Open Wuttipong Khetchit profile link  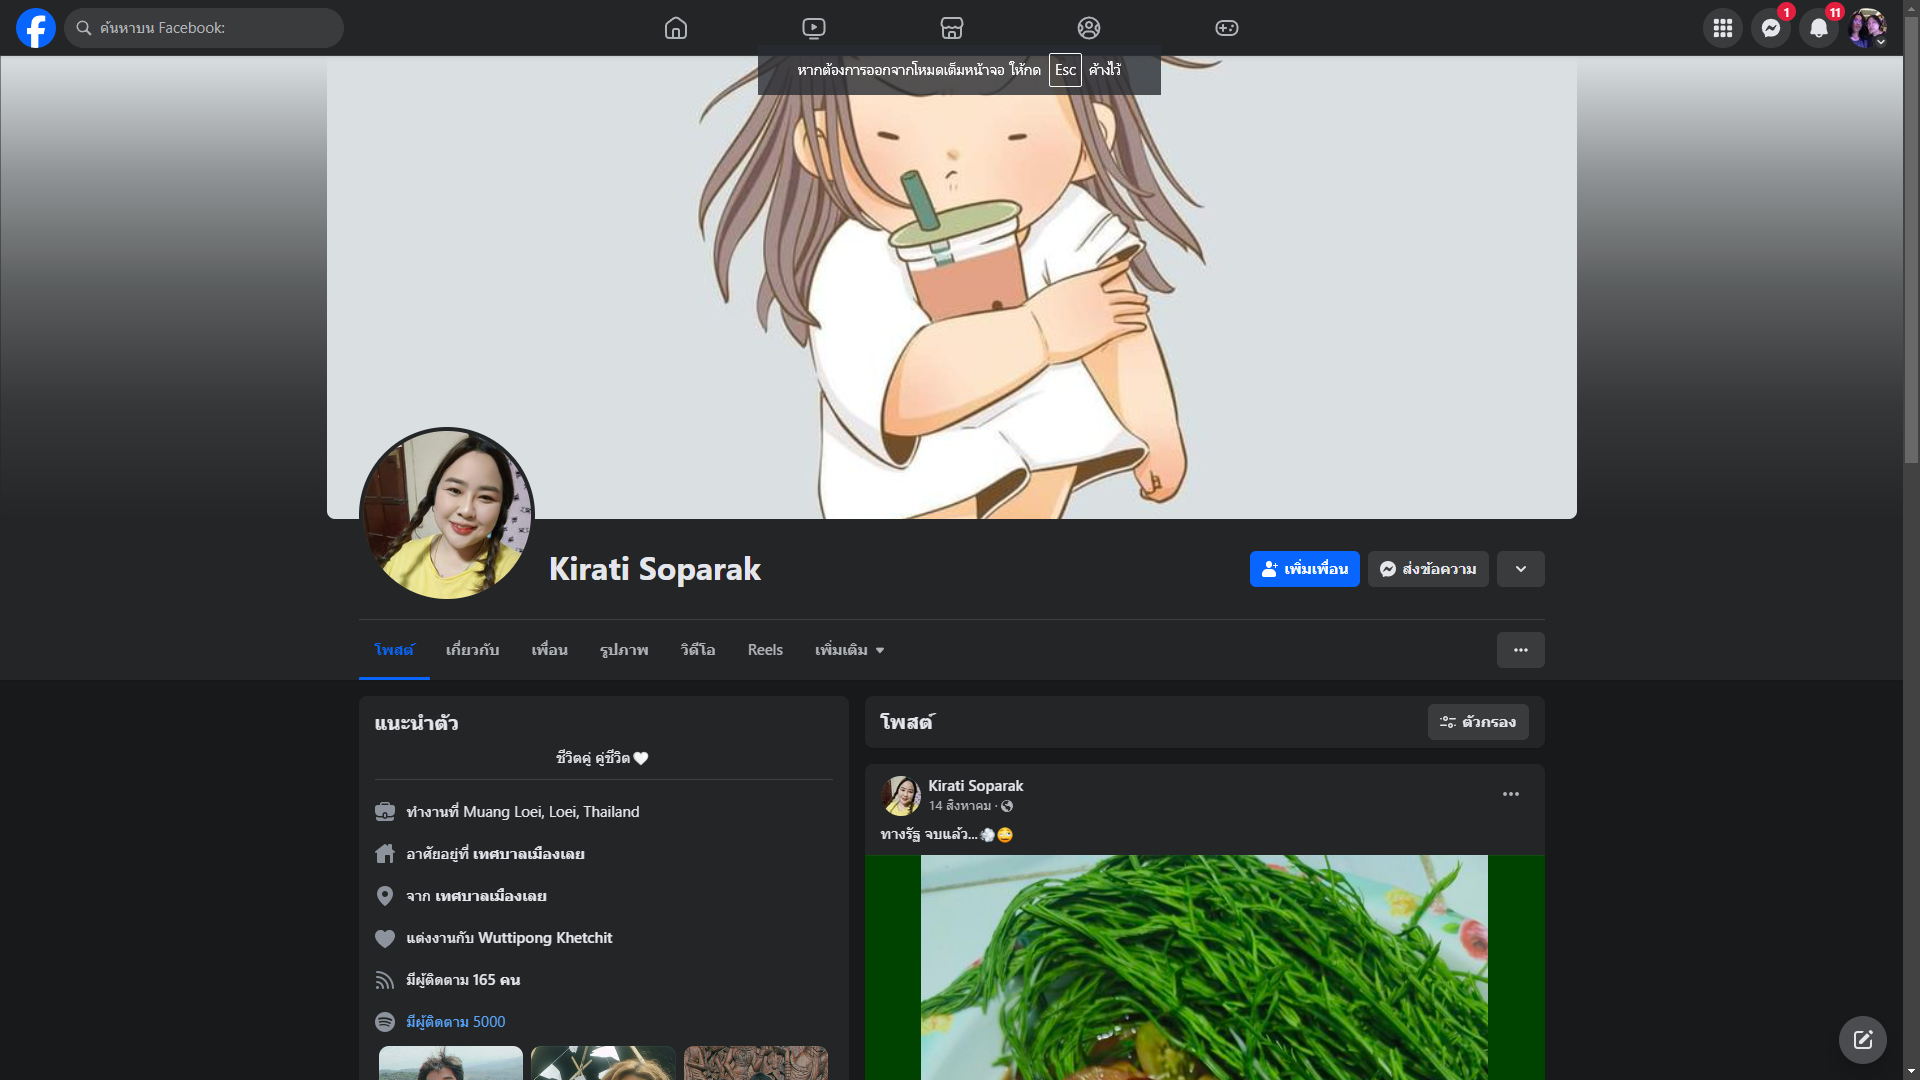pos(545,938)
